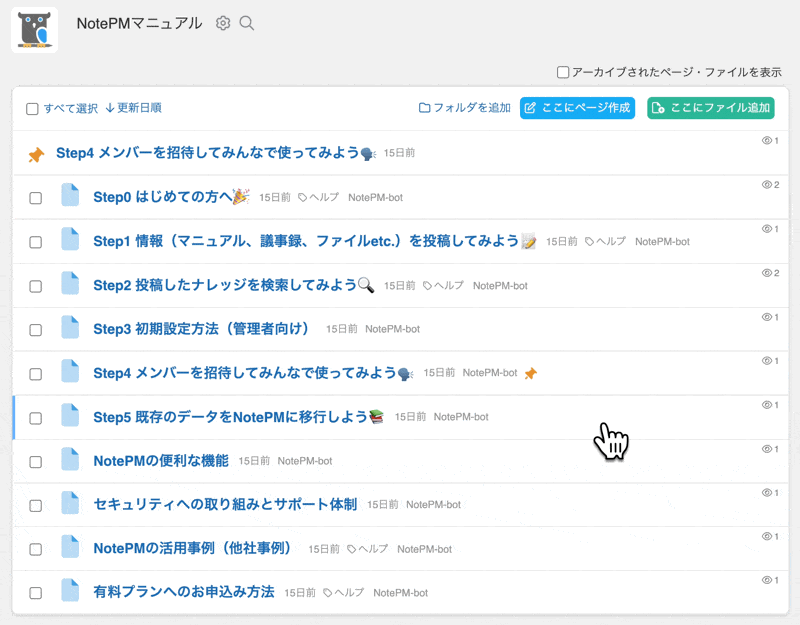Click the page icon for Step5 既存のデータ row
This screenshot has height=625, width=800.
tap(70, 415)
